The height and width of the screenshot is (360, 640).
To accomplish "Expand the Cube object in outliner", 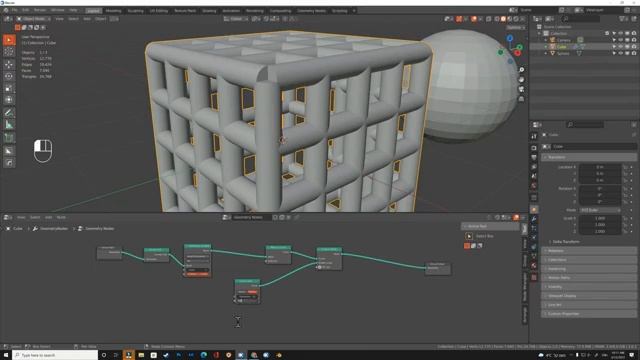I will click(546, 47).
